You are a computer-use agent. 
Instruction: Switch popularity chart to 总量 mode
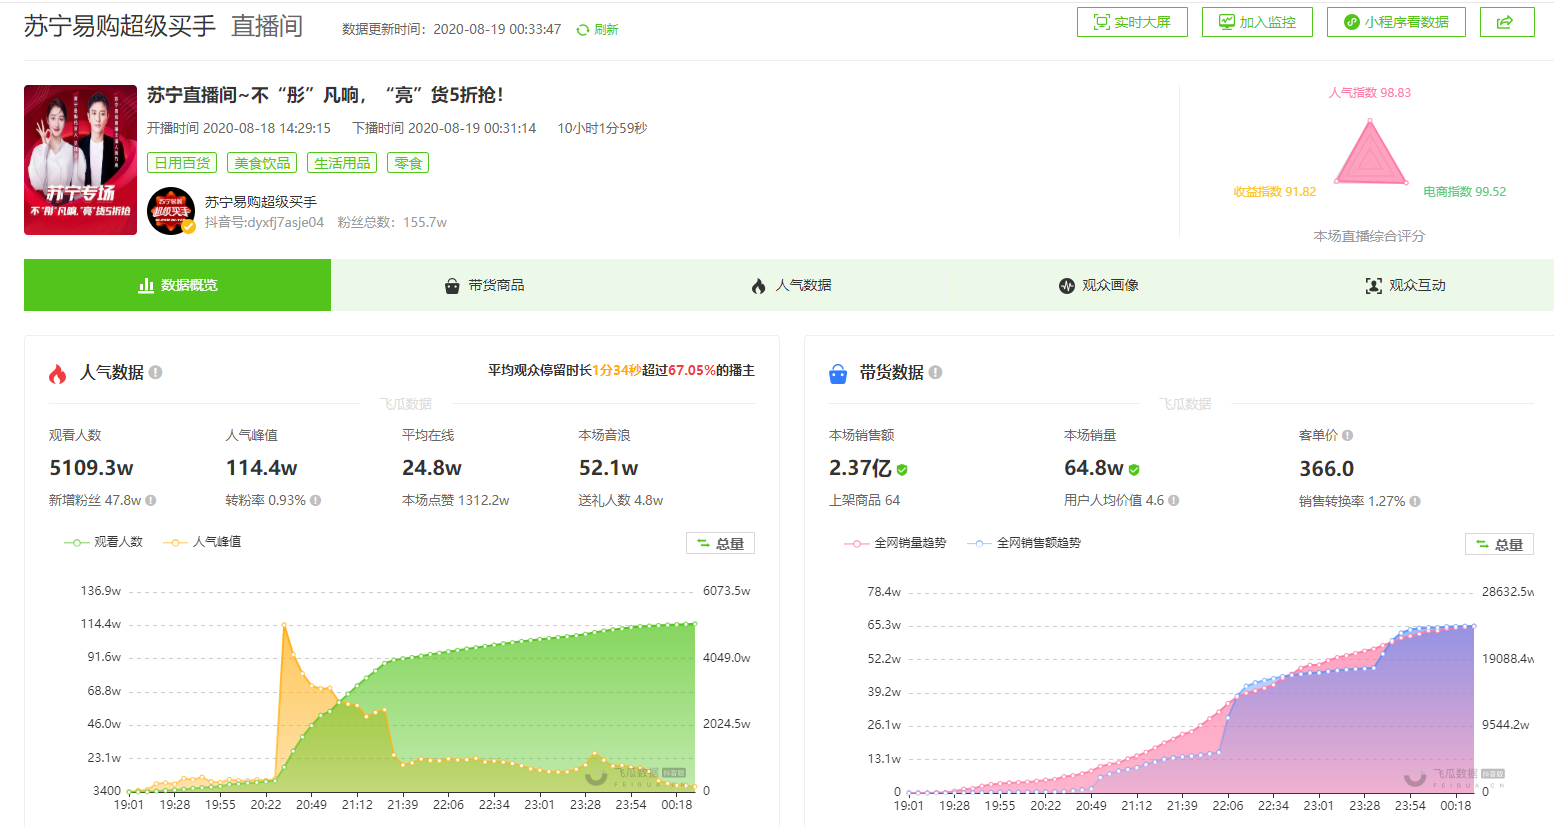[720, 543]
